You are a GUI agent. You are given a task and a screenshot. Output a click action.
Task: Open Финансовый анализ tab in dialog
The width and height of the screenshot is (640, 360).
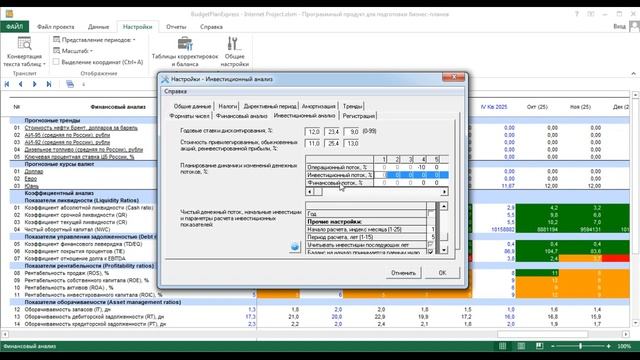[x=241, y=116]
